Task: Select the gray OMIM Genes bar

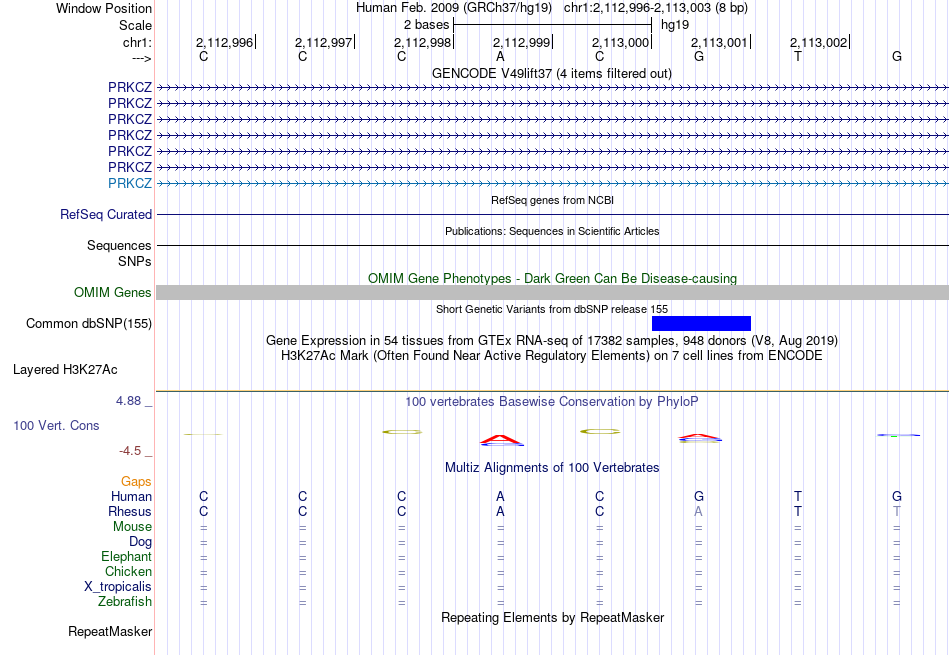Action: pyautogui.click(x=552, y=293)
